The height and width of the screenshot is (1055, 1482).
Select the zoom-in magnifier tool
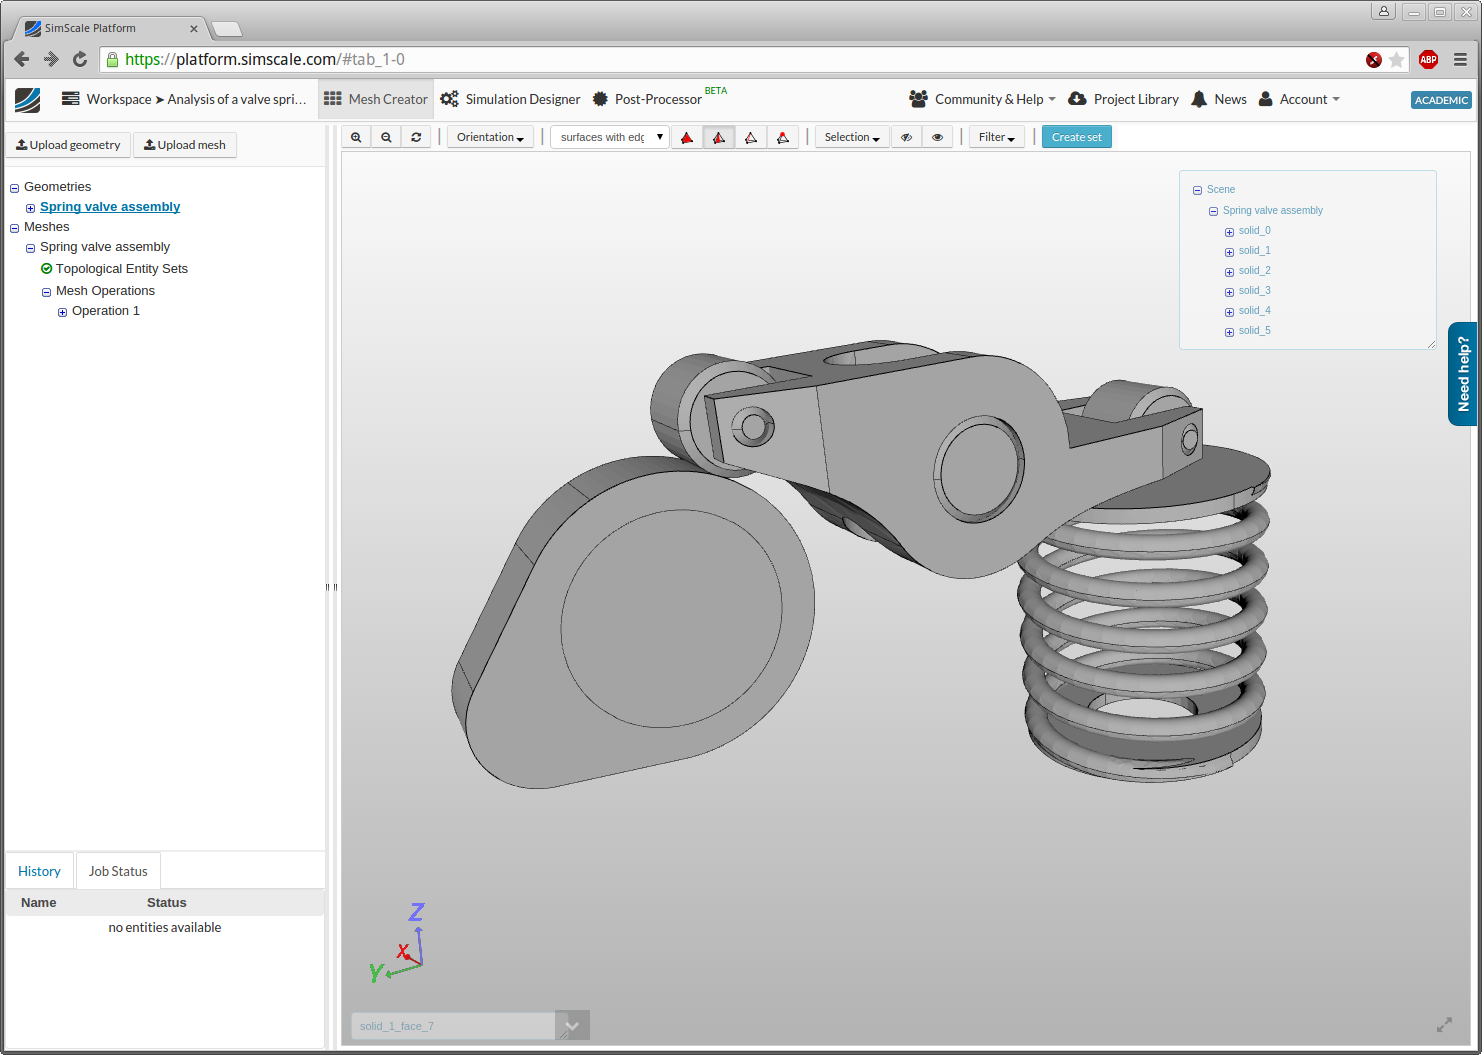(356, 136)
